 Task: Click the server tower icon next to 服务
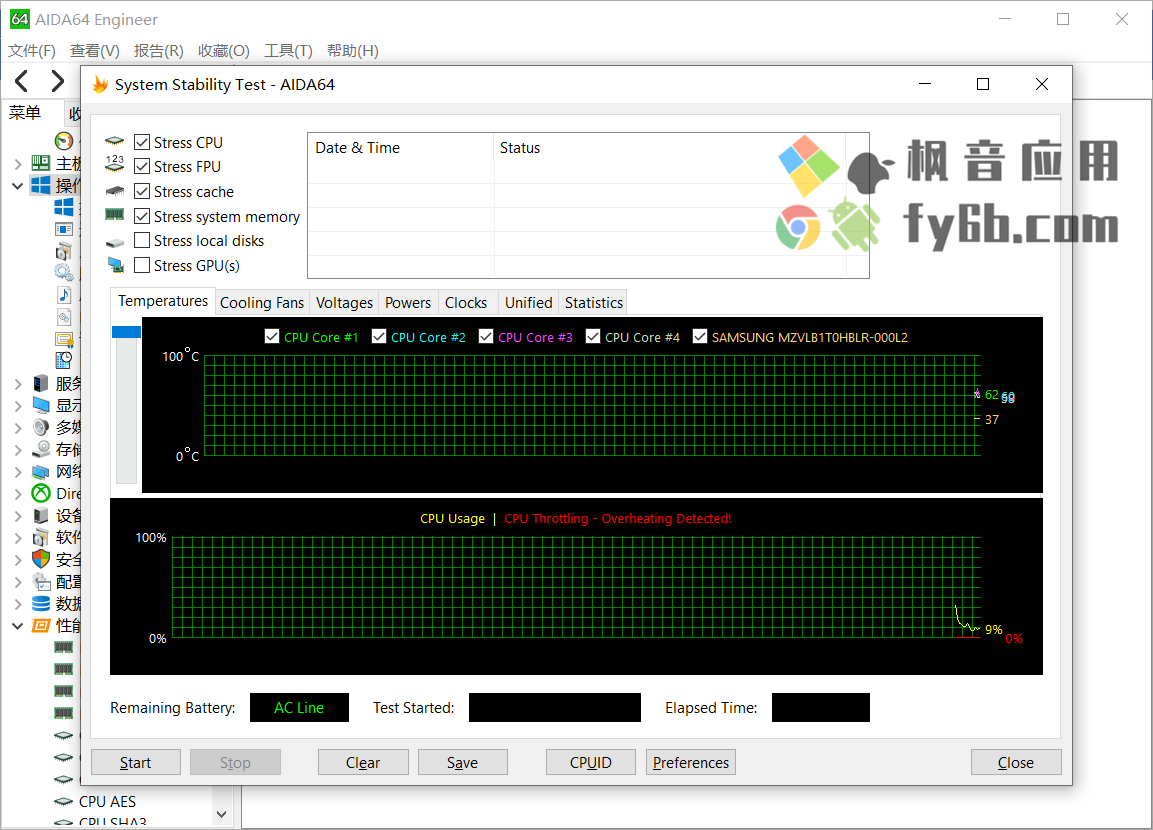40,384
